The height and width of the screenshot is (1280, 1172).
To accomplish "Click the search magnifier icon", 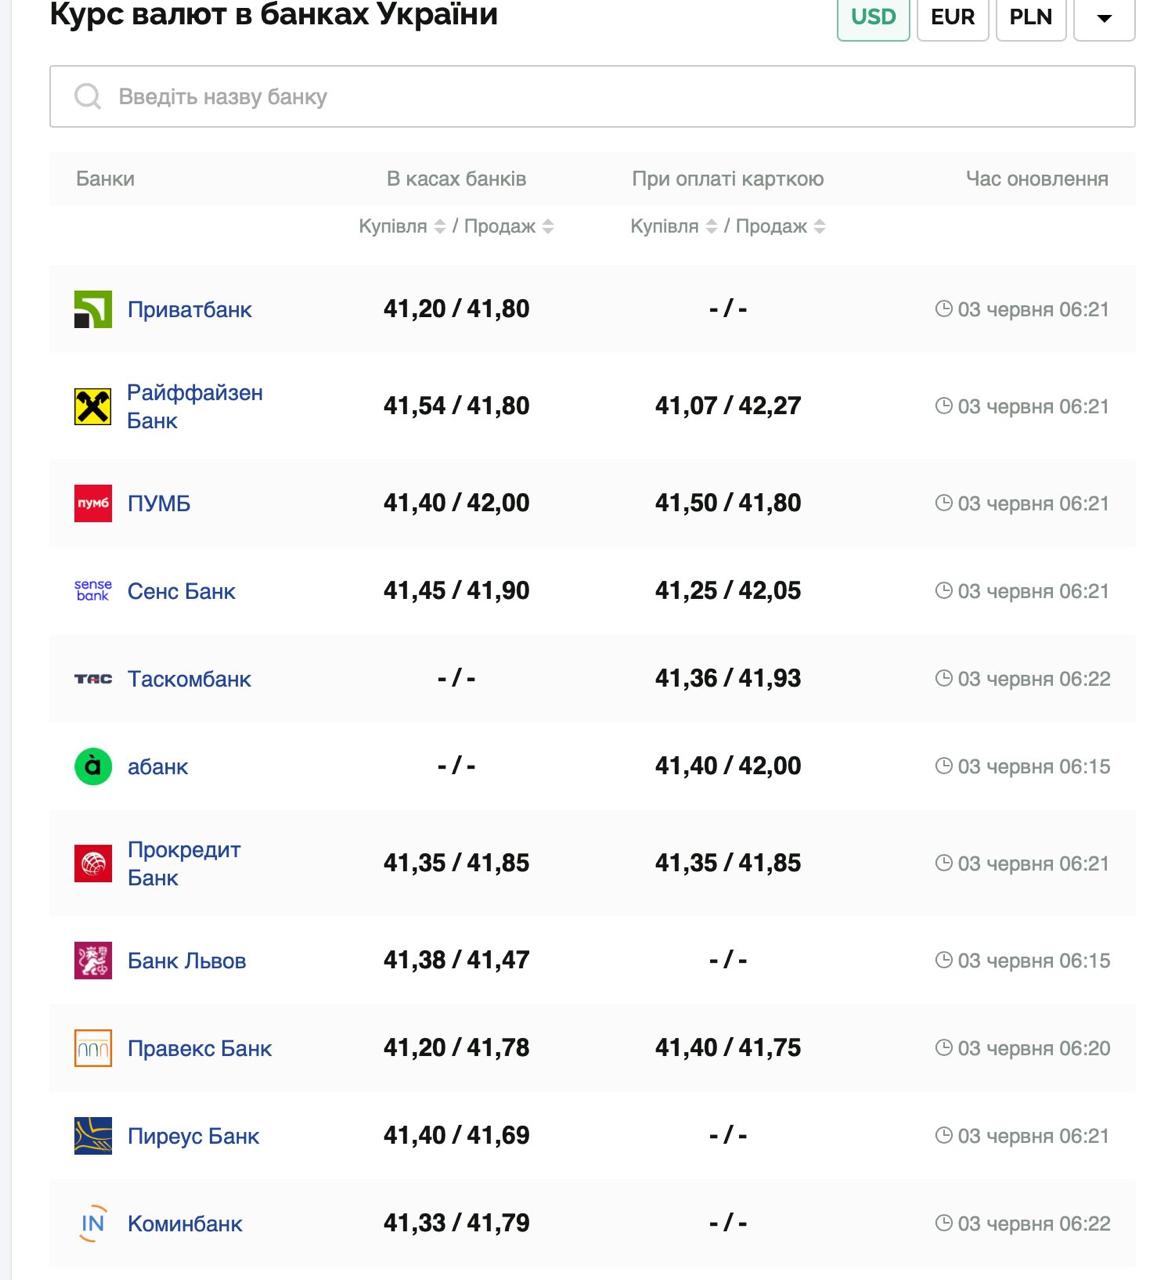I will click(x=88, y=97).
